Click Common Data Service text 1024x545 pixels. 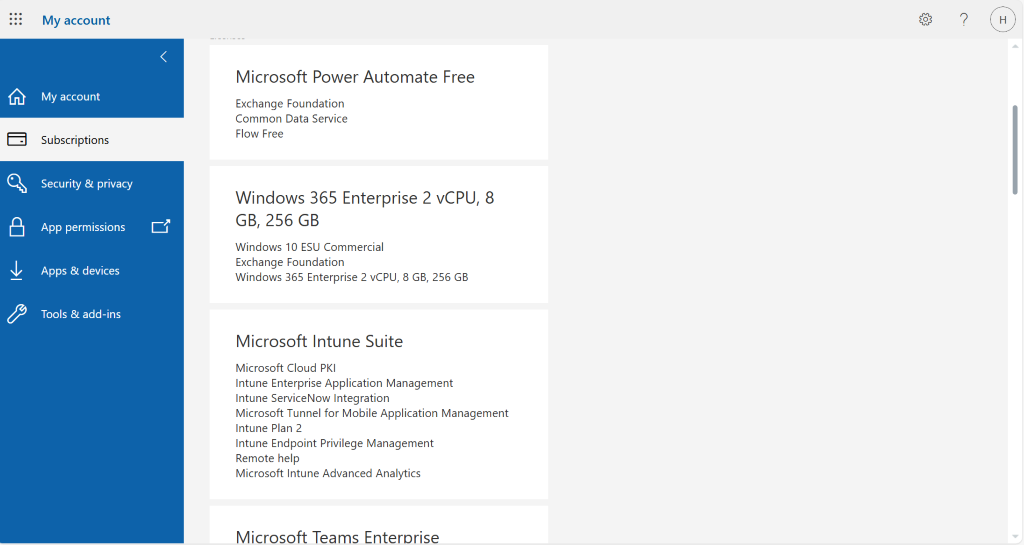click(291, 119)
